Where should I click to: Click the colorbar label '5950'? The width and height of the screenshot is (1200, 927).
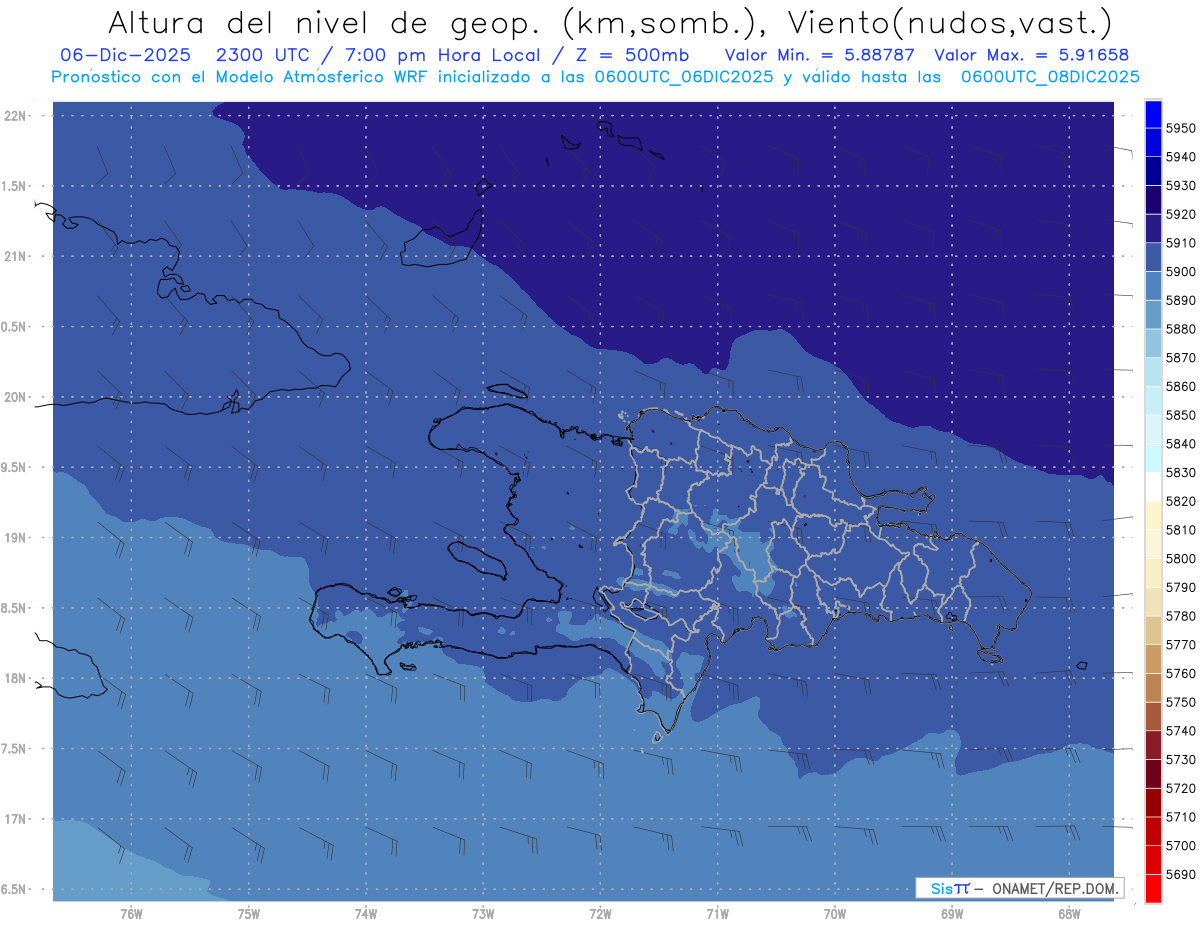click(1180, 129)
